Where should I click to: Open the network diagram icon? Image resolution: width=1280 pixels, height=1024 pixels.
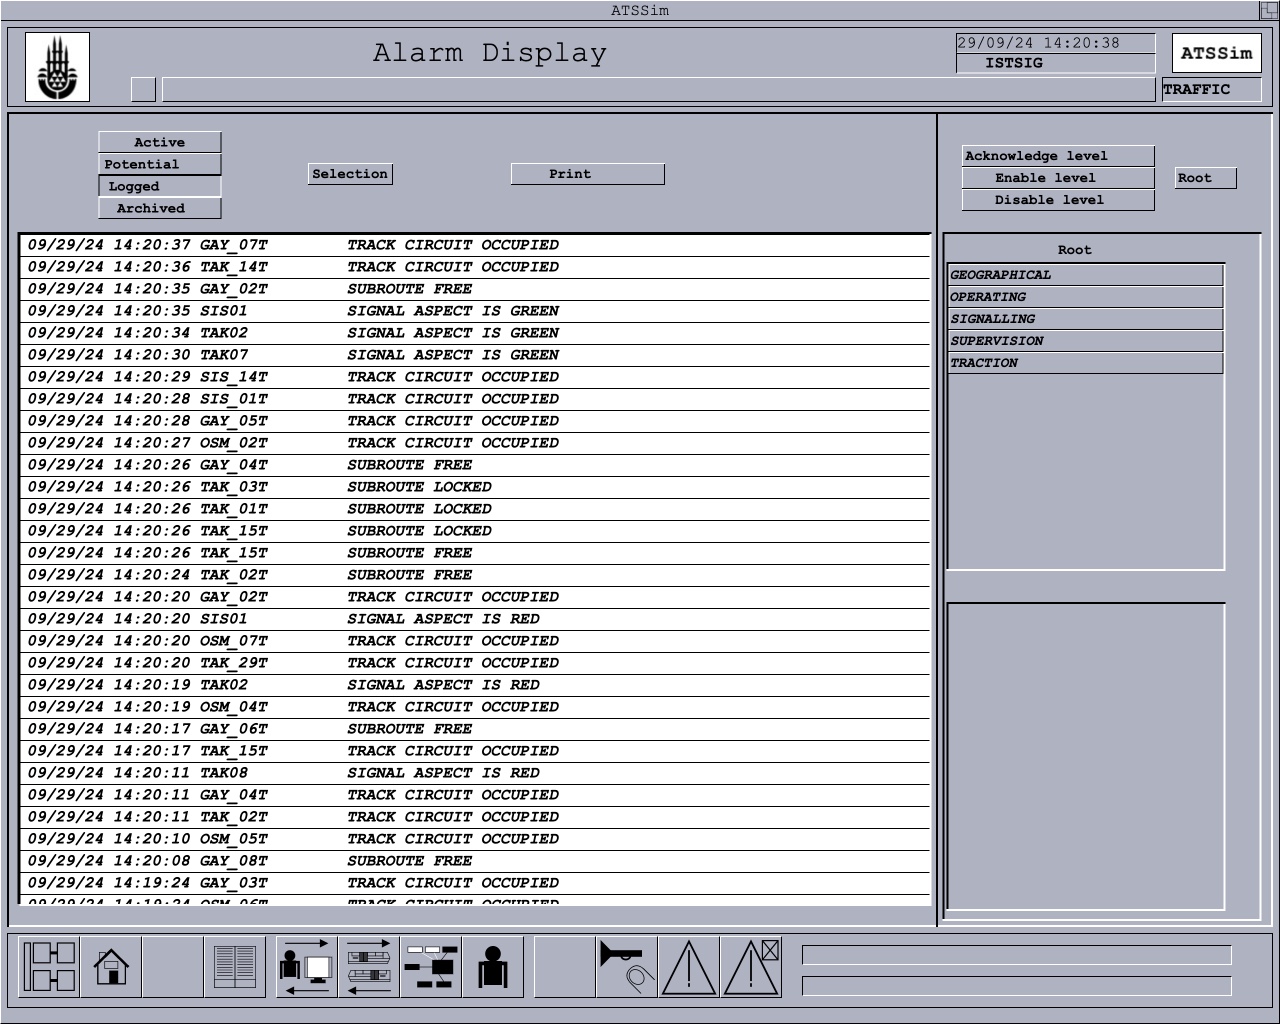pos(431,967)
